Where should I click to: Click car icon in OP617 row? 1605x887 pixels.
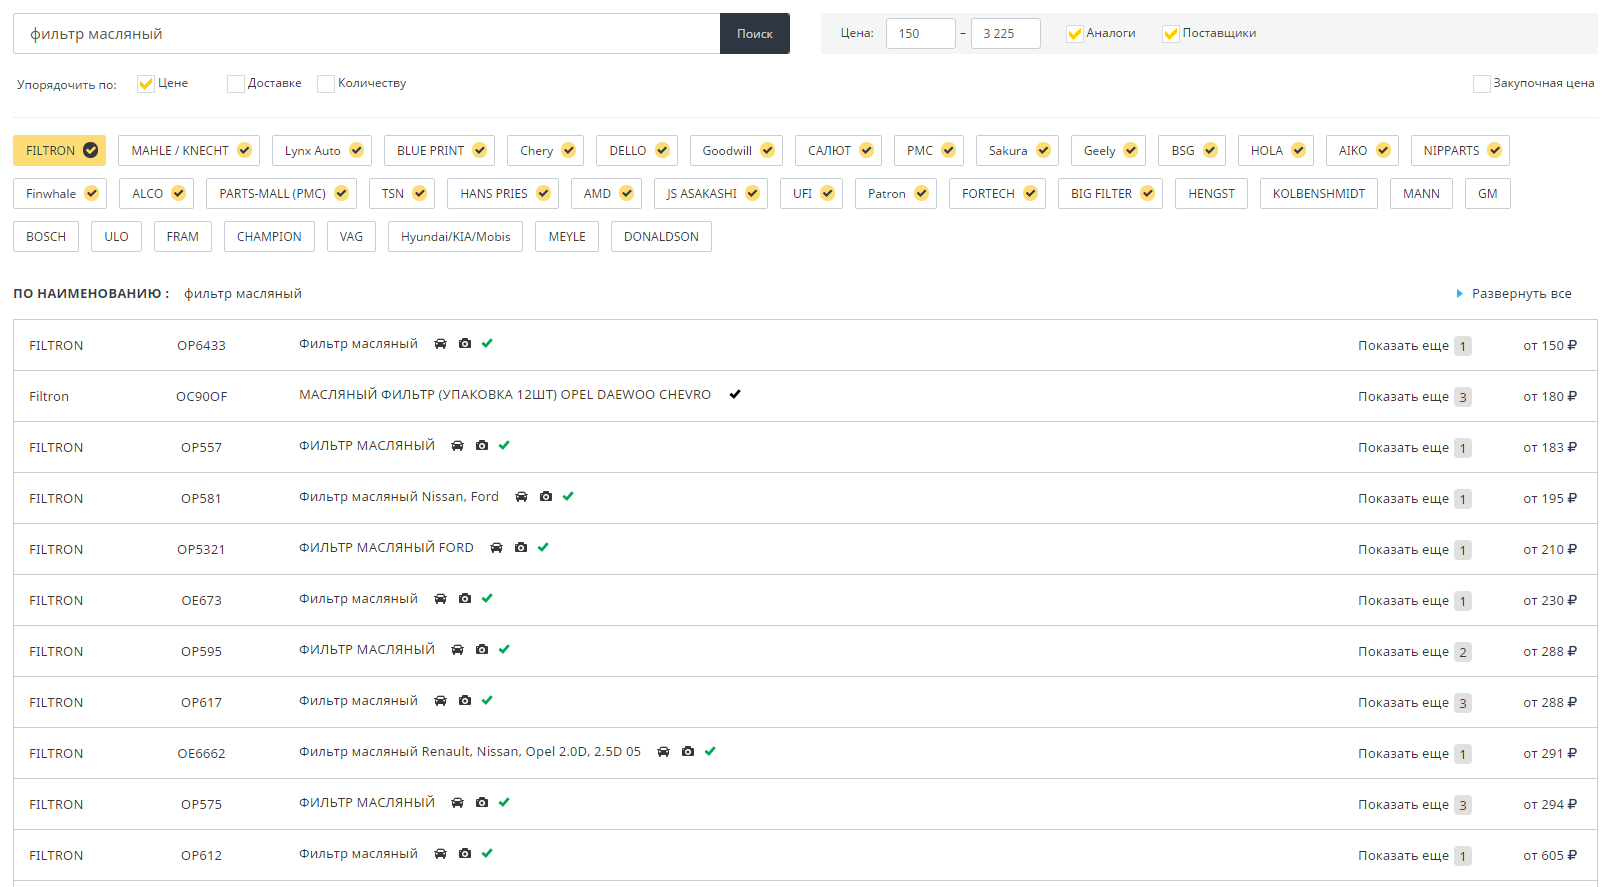coord(440,701)
